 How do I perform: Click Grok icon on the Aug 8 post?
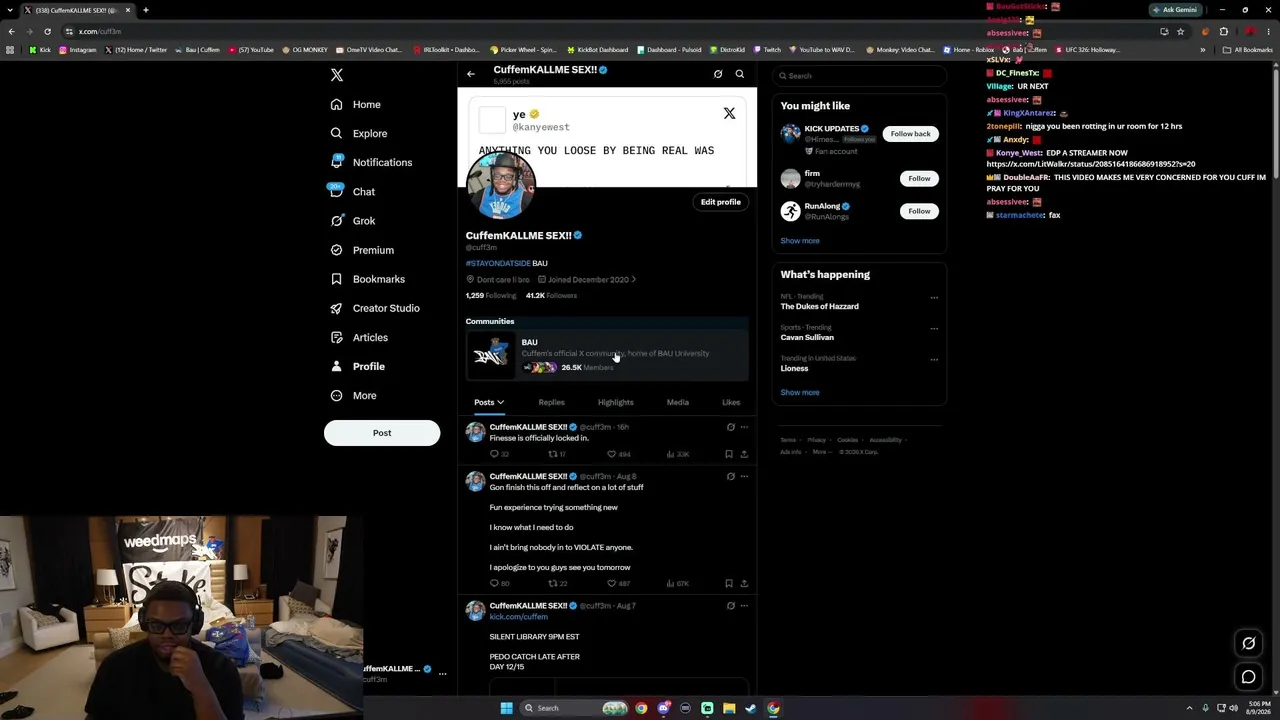pyautogui.click(x=730, y=476)
